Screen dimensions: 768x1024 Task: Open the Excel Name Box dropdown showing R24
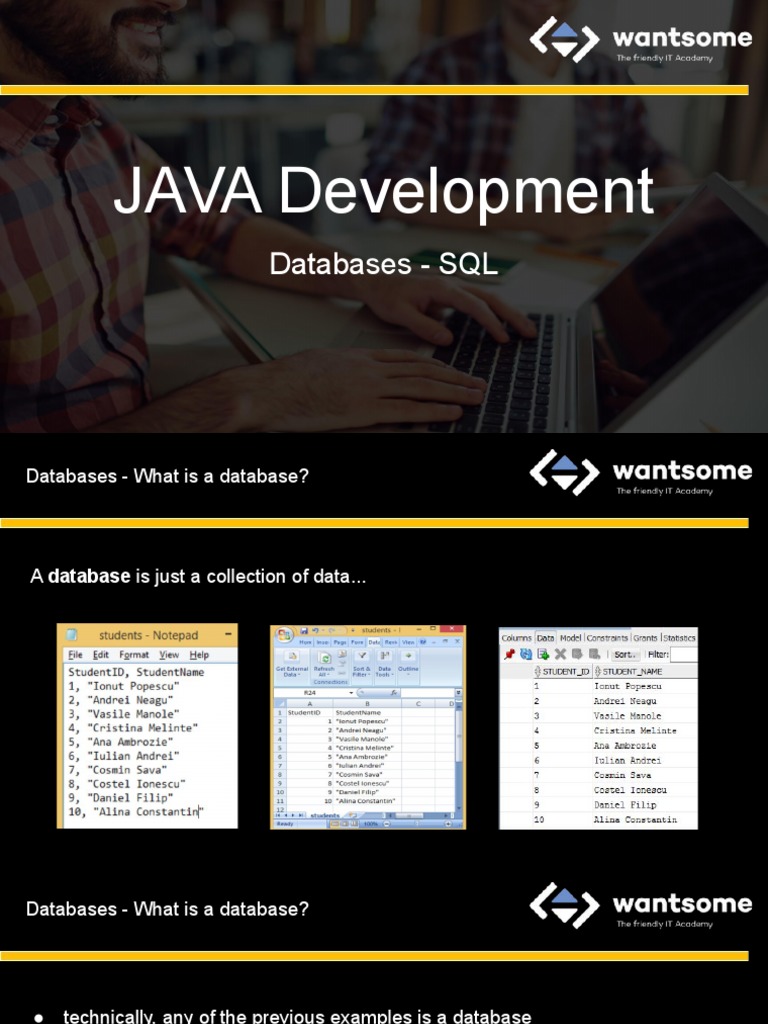351,692
